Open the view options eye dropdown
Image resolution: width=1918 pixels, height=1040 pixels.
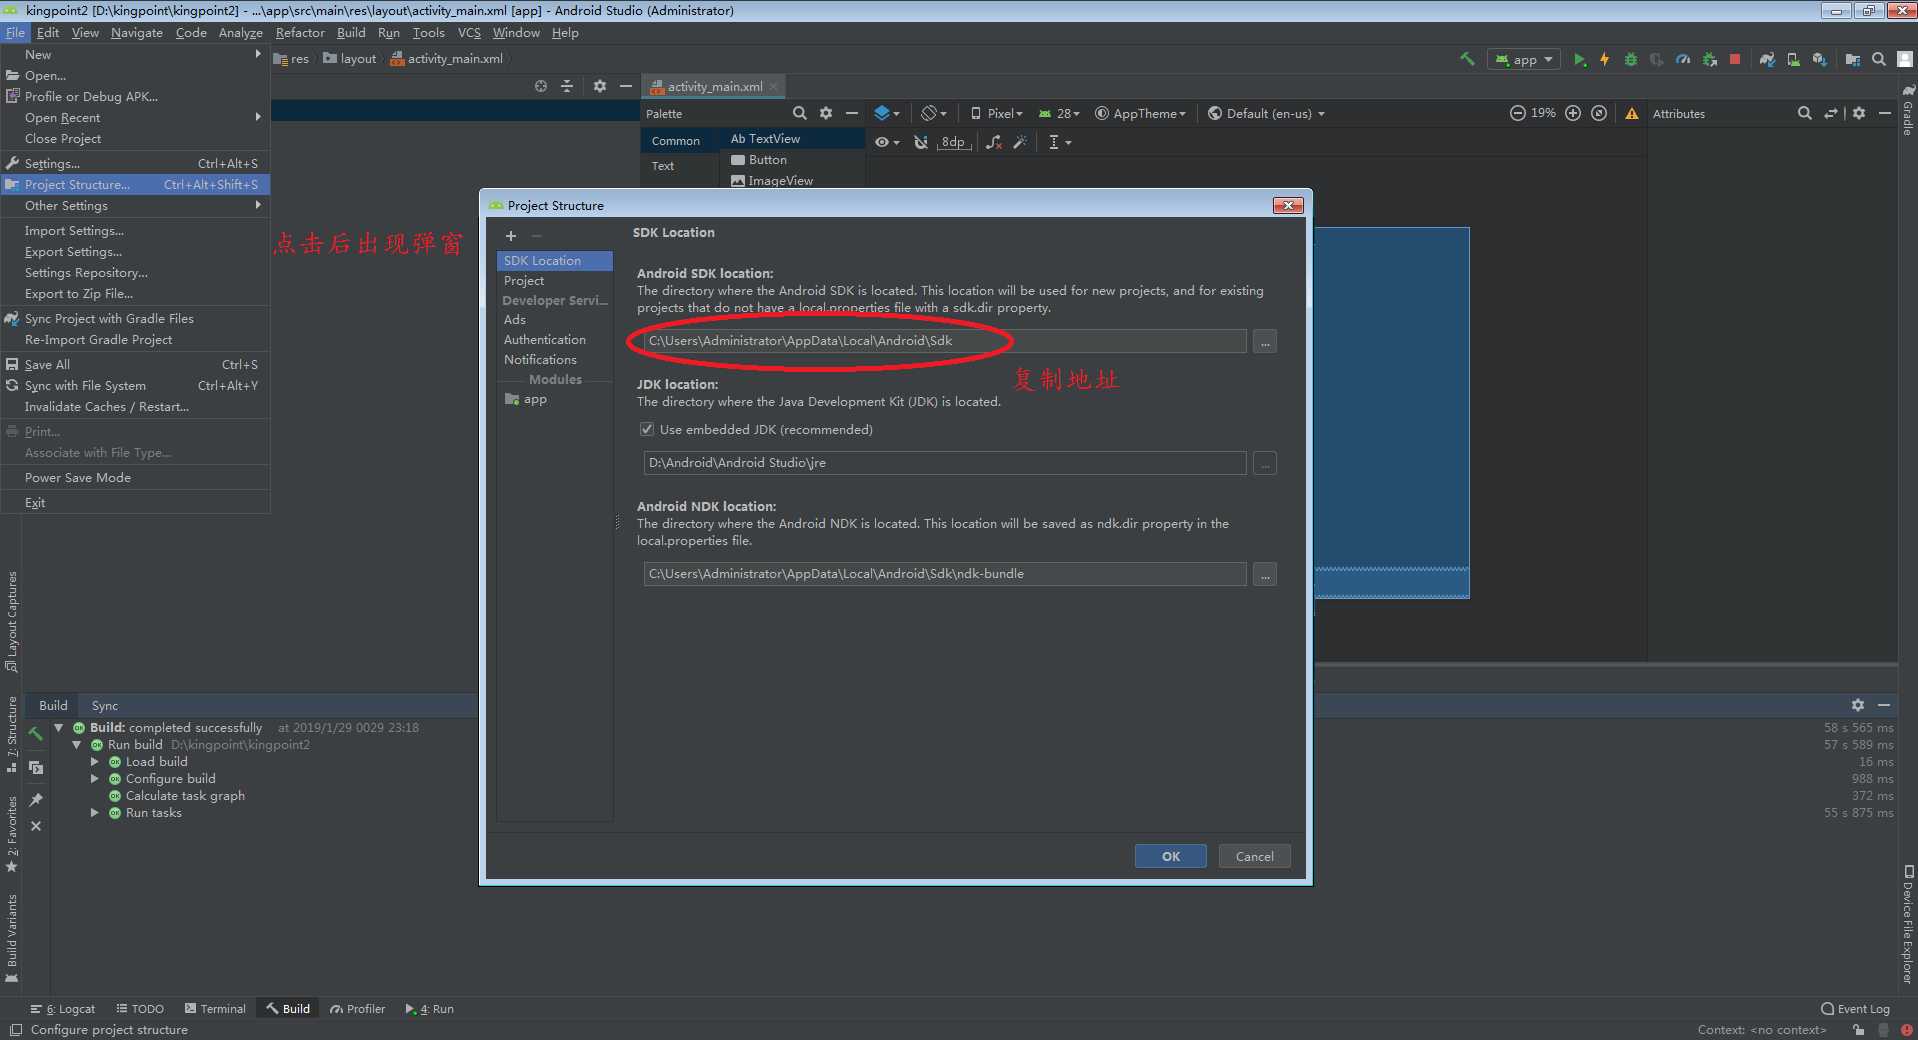tap(887, 142)
